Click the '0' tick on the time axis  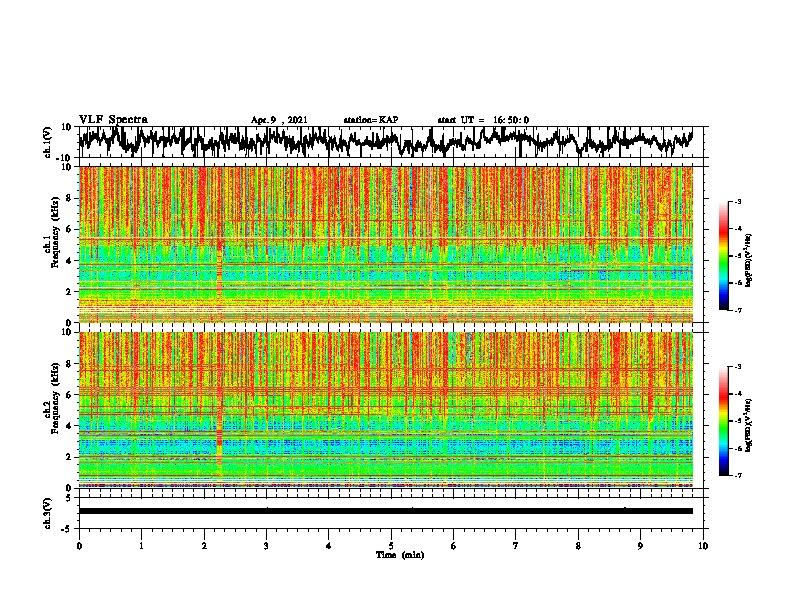pos(79,546)
